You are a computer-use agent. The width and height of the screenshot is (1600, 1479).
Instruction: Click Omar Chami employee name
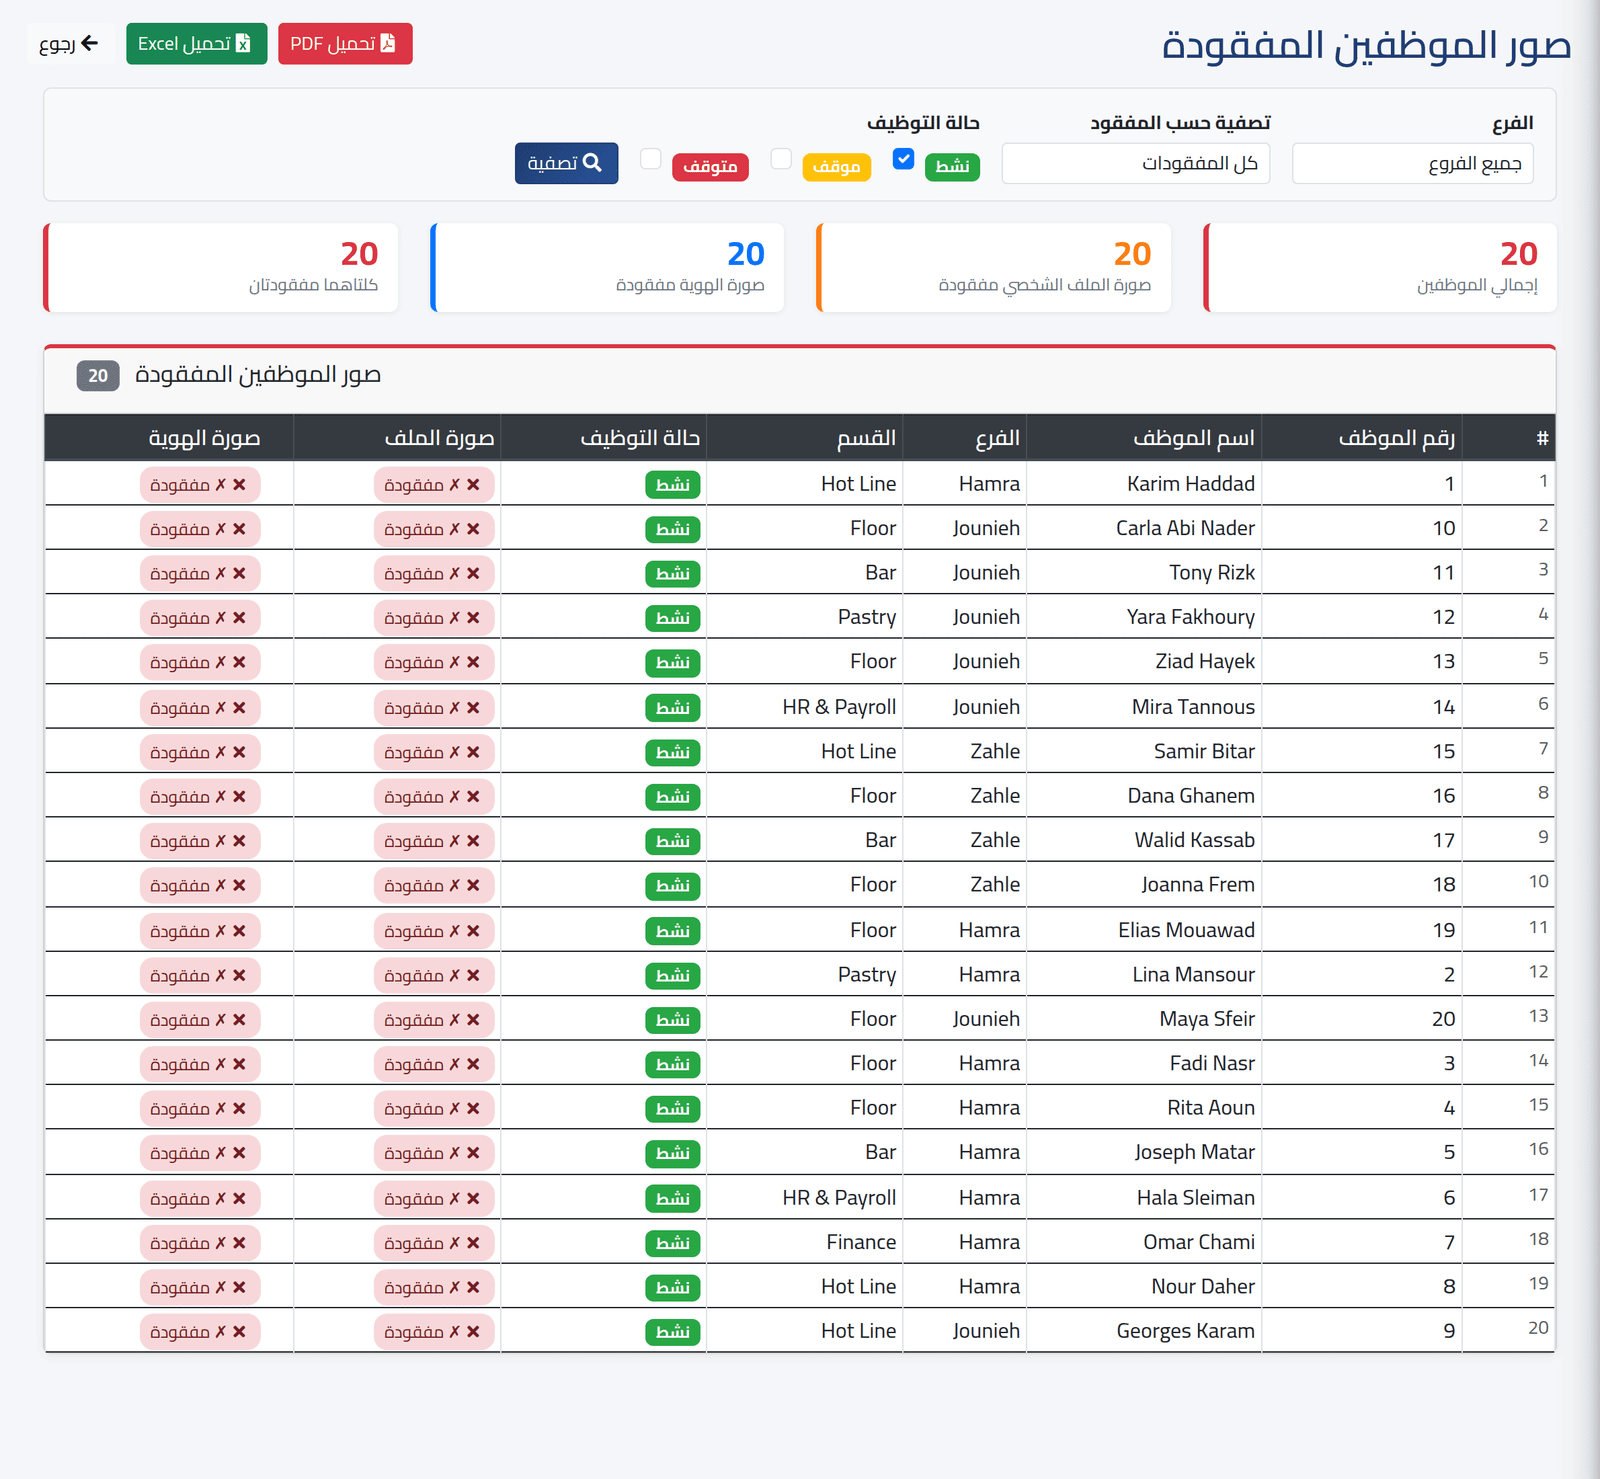[1199, 1242]
